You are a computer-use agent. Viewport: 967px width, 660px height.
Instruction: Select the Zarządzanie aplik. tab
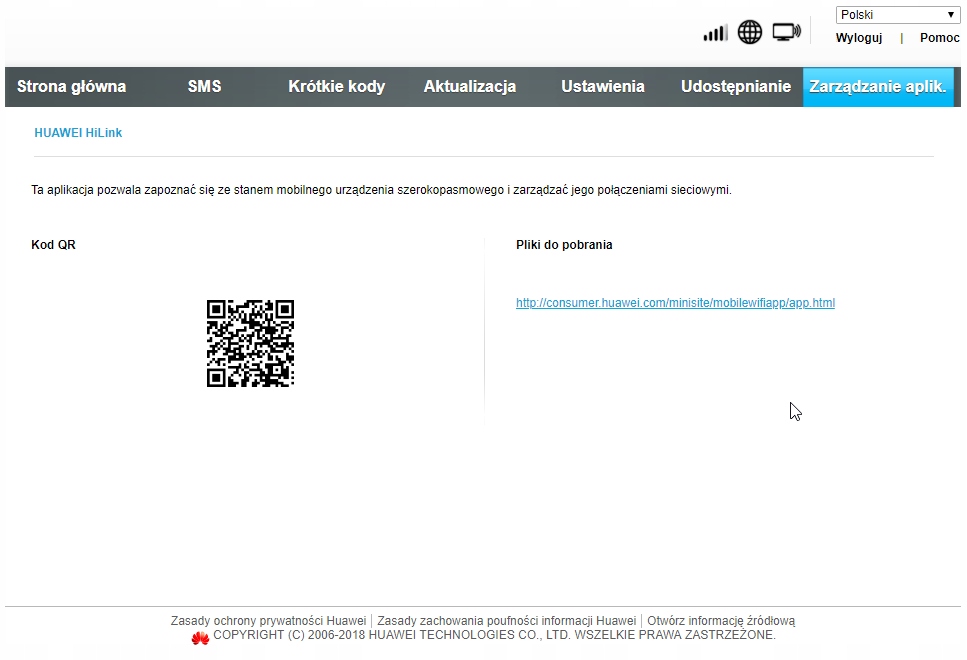(x=878, y=86)
